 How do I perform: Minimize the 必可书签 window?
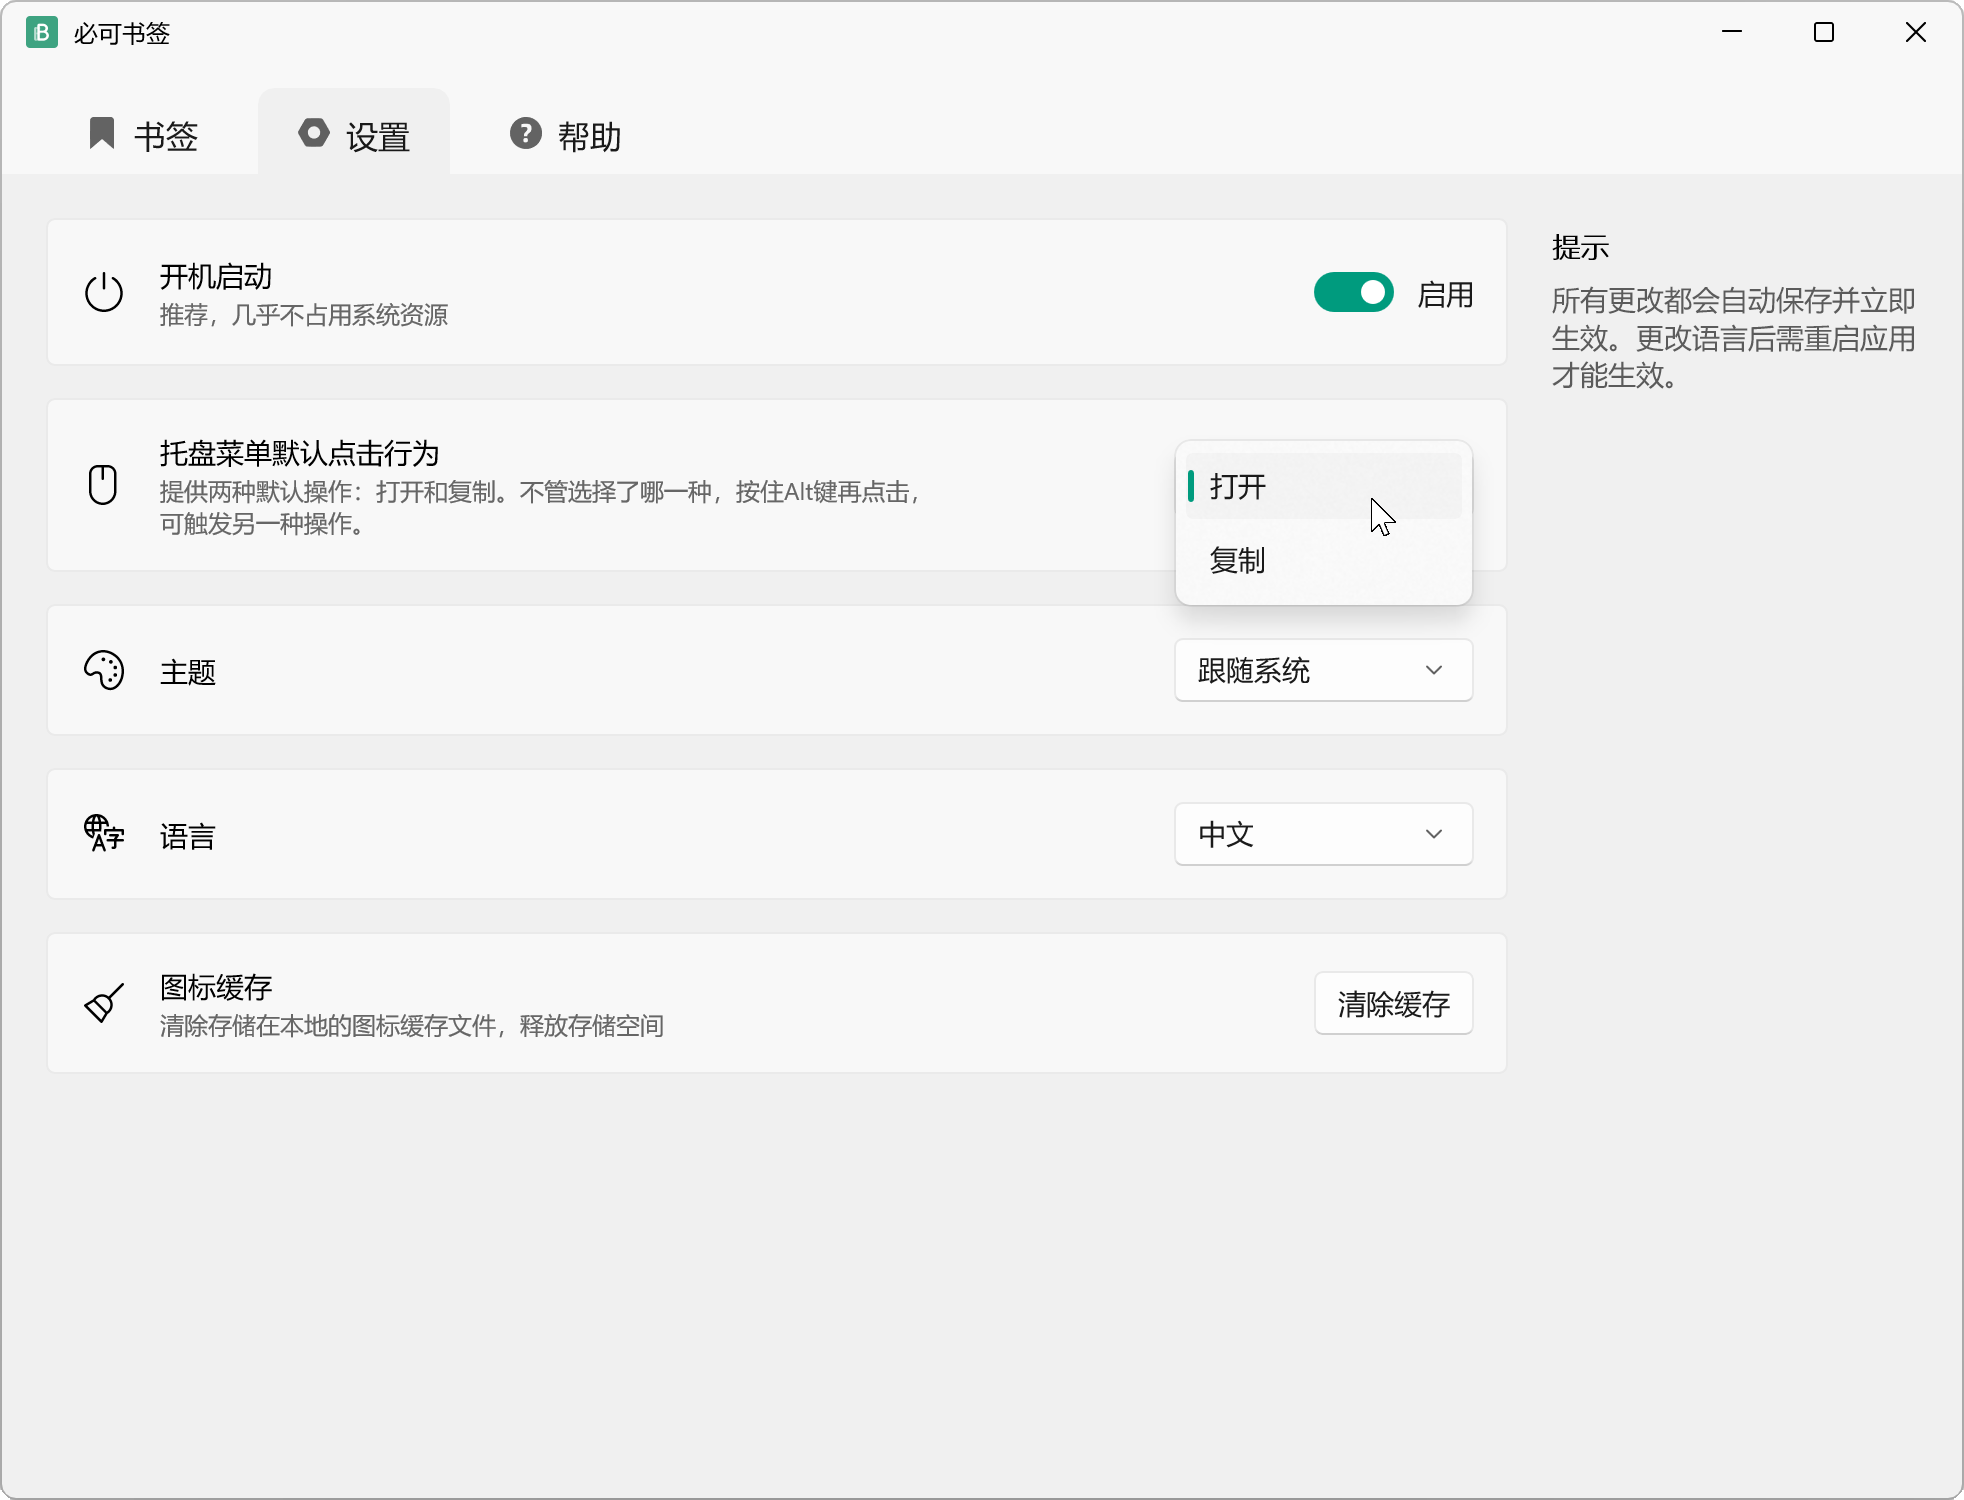(x=1732, y=32)
